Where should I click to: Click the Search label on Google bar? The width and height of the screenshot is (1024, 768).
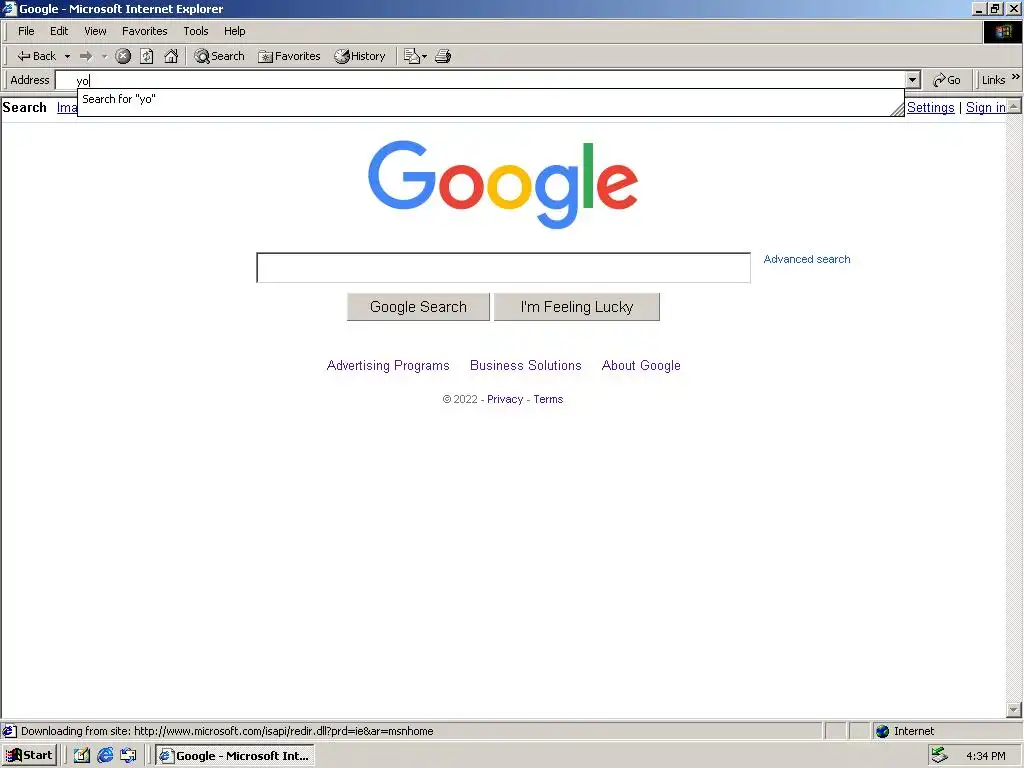(x=25, y=108)
